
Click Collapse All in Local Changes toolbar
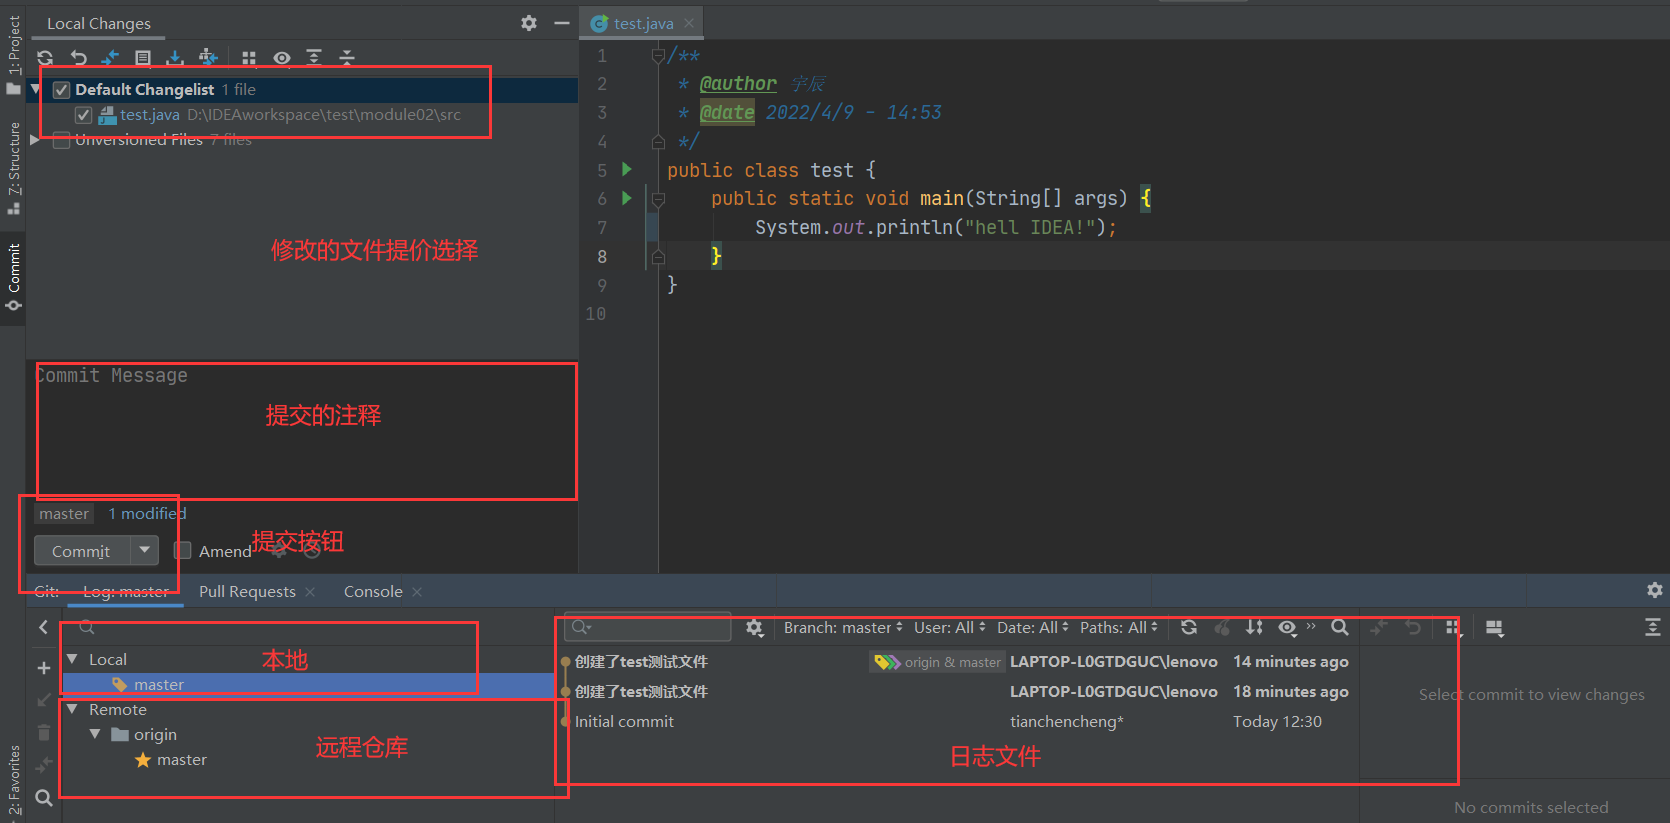347,58
